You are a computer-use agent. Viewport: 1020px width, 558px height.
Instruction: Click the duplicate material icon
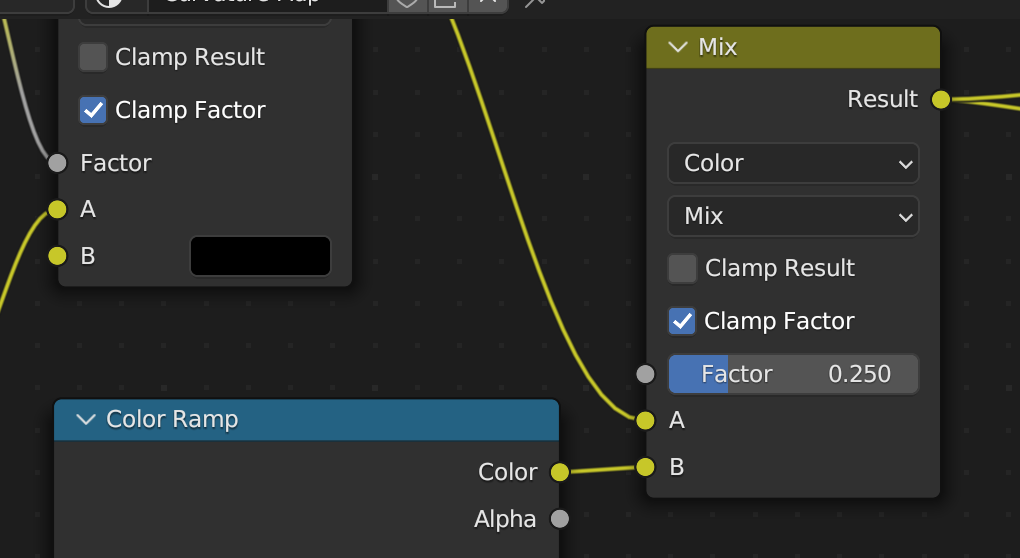(446, 2)
